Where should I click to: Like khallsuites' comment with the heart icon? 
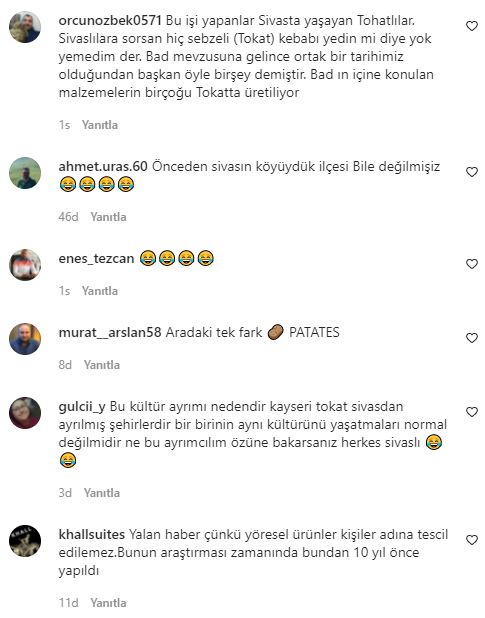click(x=472, y=540)
